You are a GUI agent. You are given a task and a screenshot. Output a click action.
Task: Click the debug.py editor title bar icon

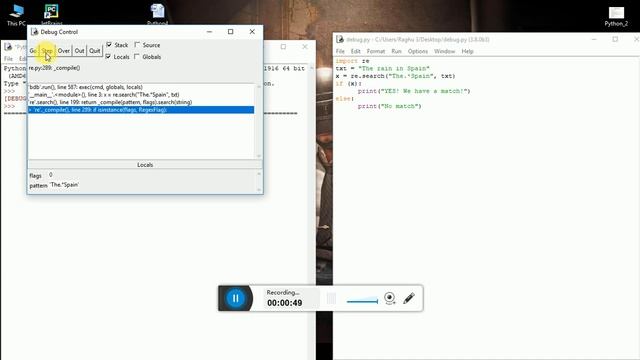[340, 39]
